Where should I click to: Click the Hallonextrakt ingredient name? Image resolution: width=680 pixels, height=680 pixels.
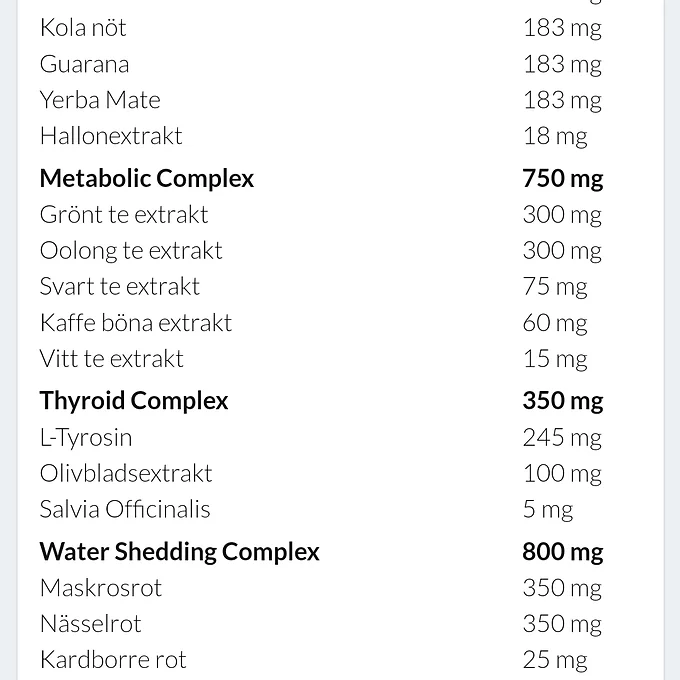pos(111,136)
